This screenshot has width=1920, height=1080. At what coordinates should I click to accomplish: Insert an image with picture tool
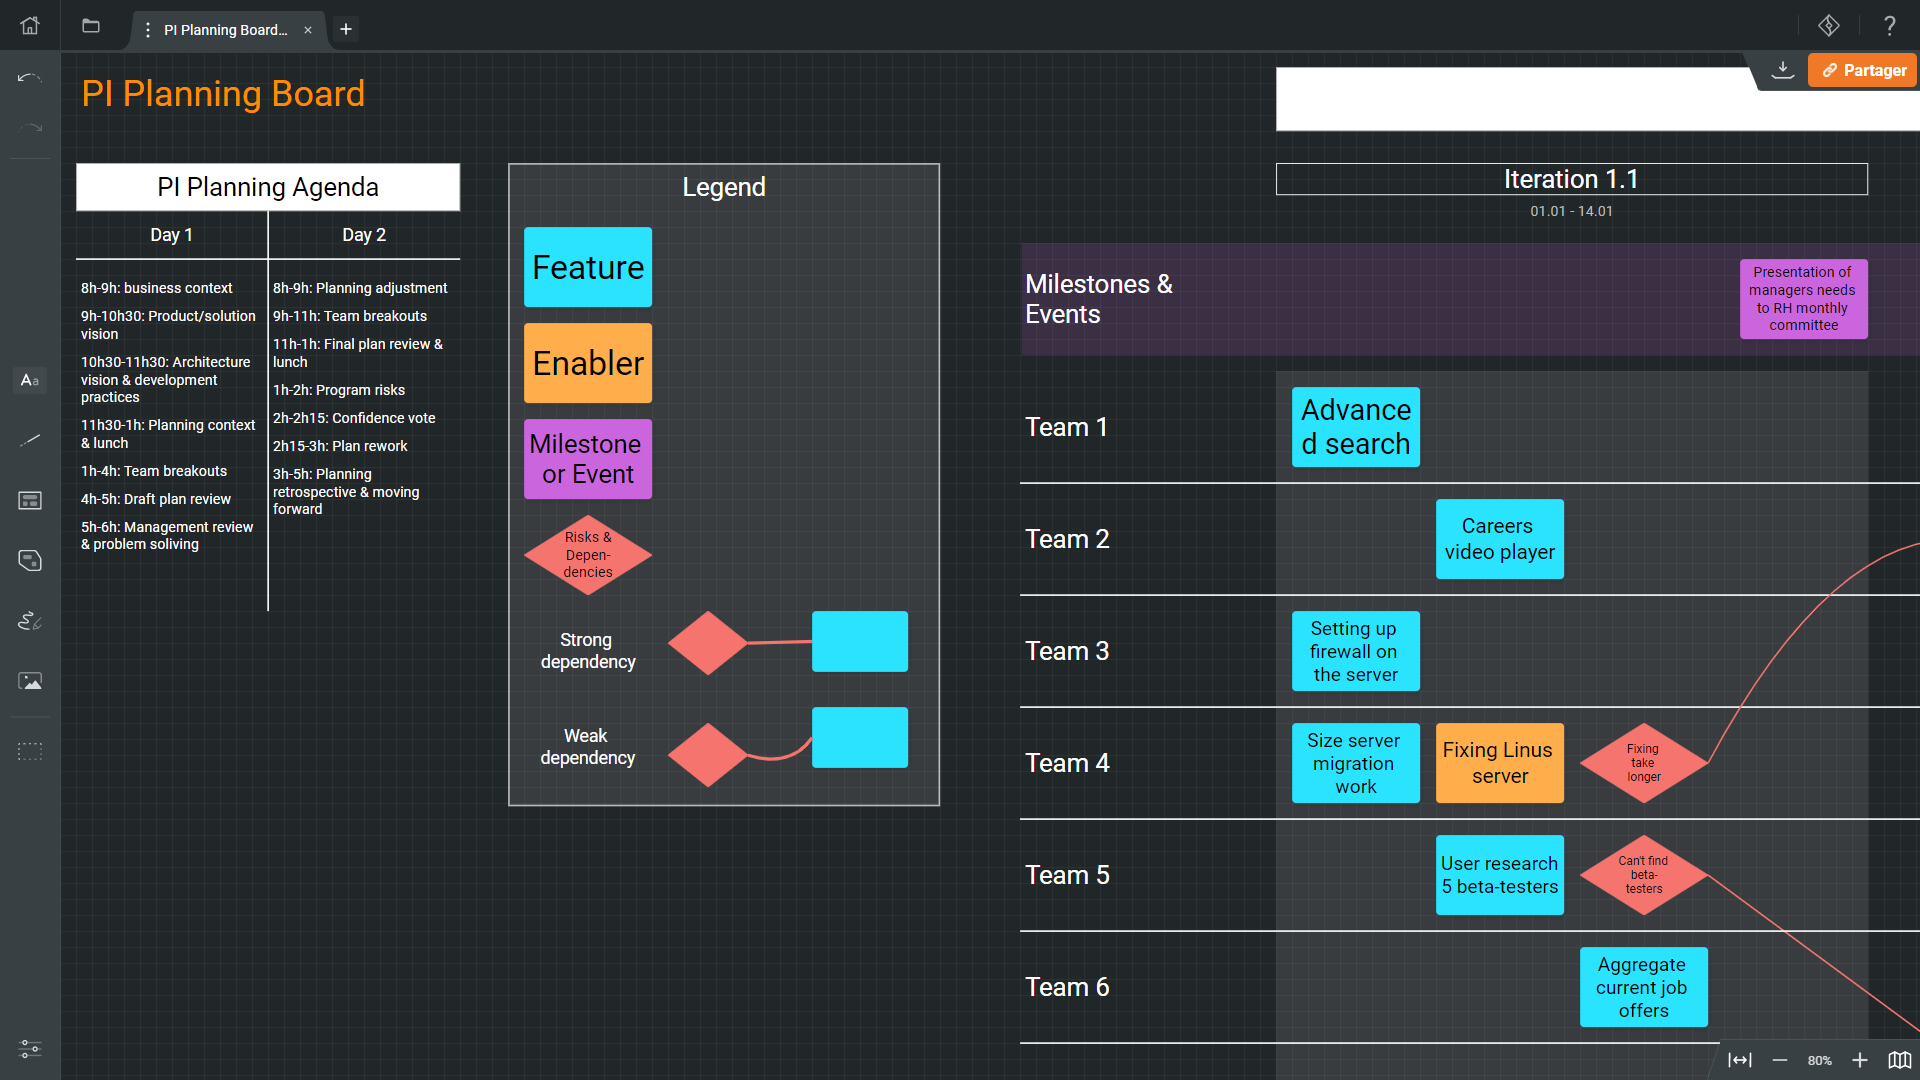coord(30,681)
